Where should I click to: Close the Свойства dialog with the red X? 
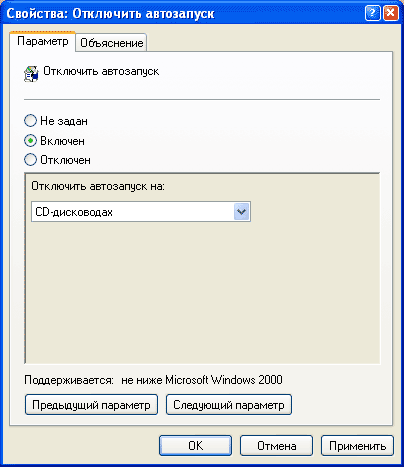[390, 13]
